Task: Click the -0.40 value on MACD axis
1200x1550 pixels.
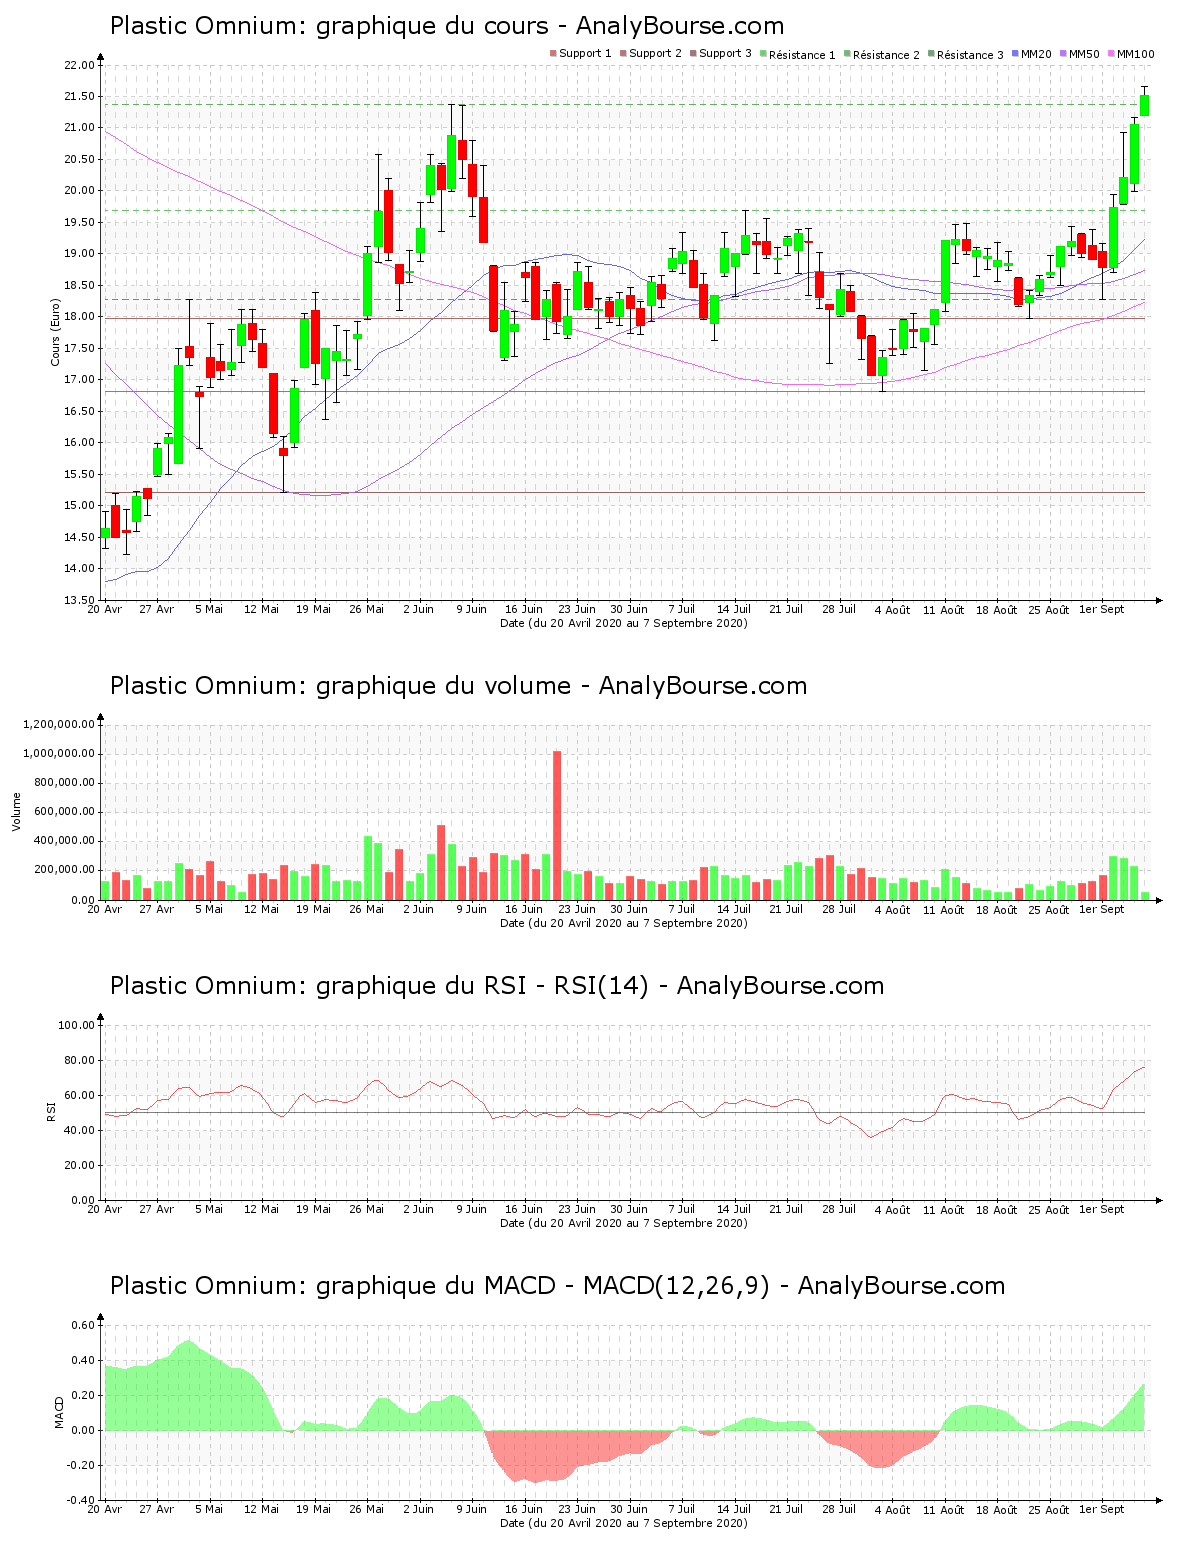Action: [82, 1500]
